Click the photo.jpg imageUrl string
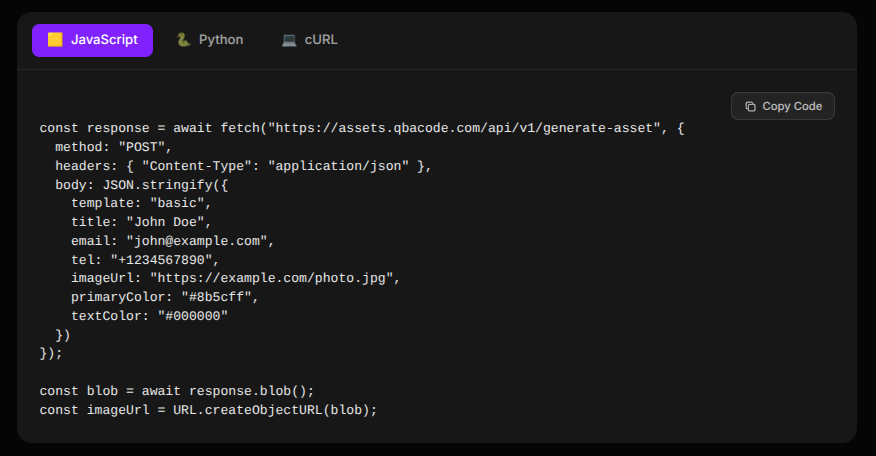 coord(275,278)
